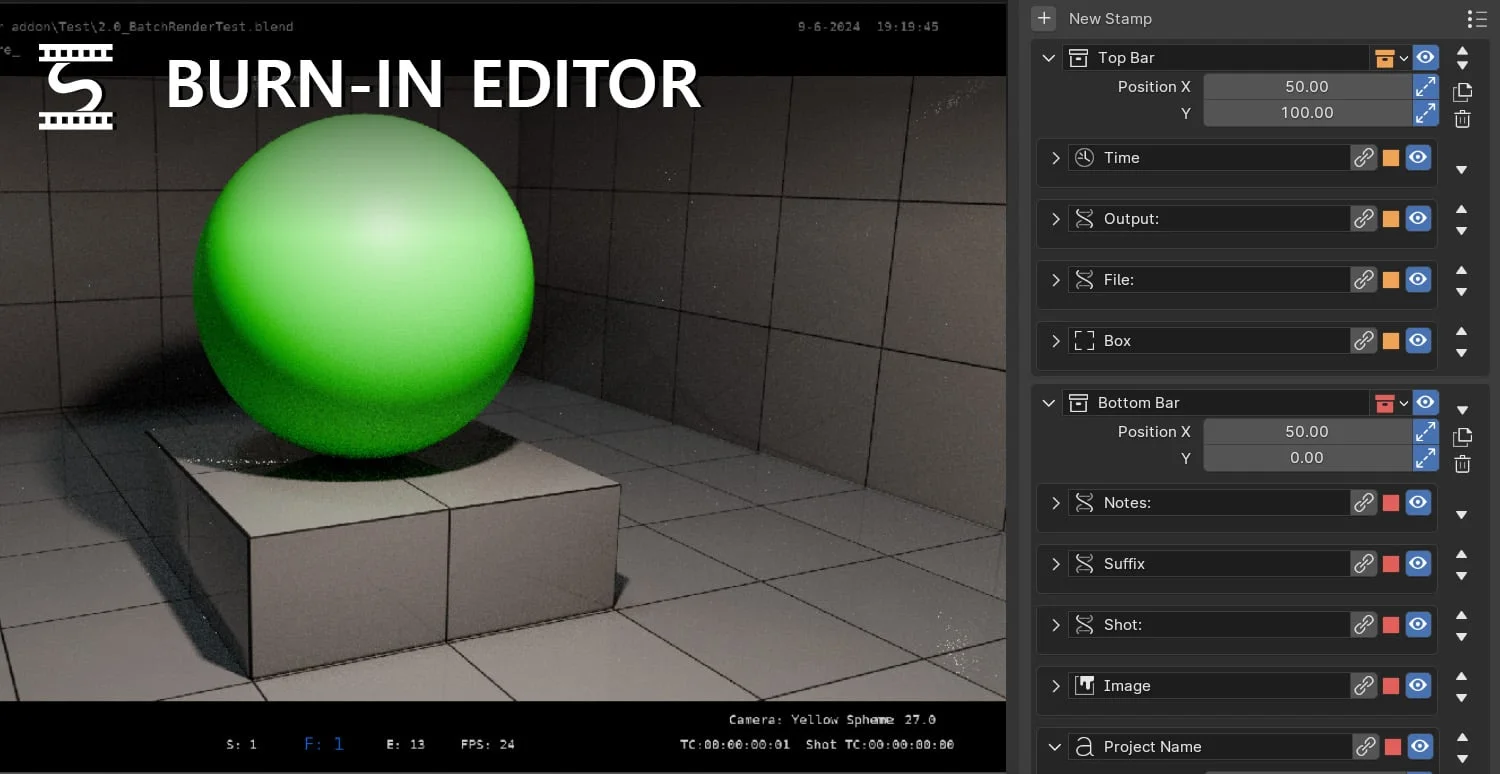
Task: Click the animate button beside Position X
Action: [x=1425, y=87]
